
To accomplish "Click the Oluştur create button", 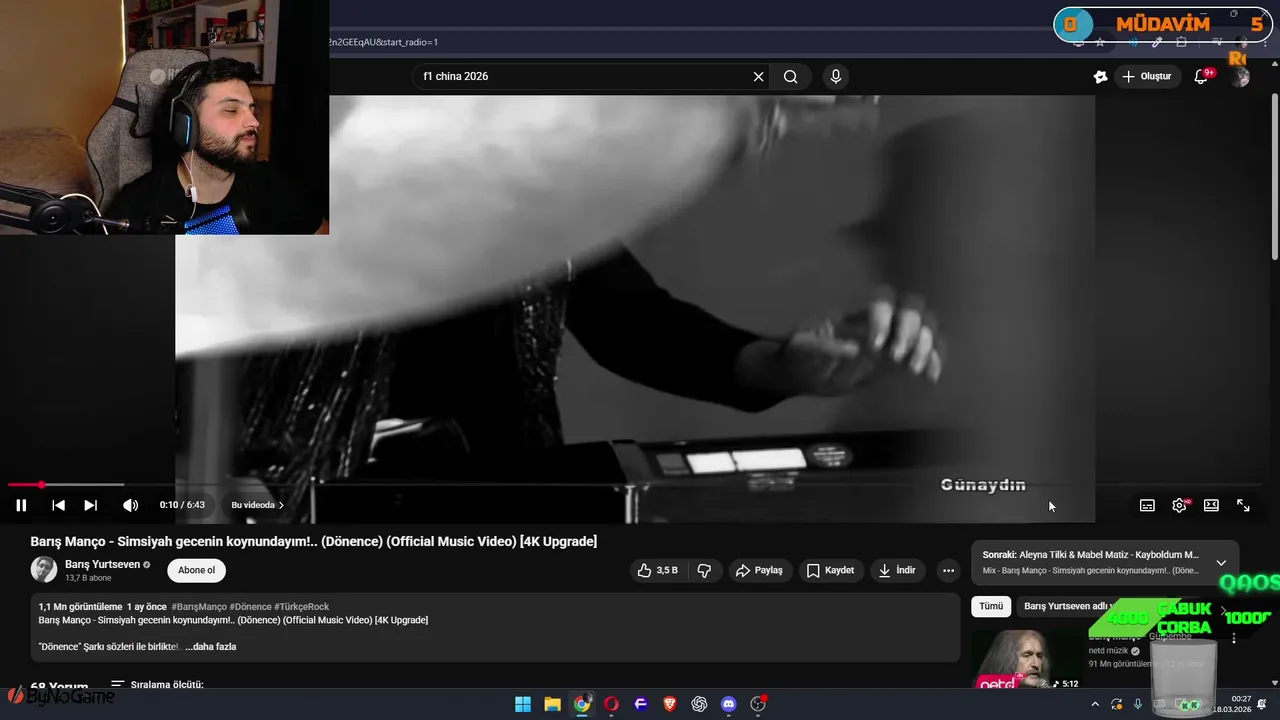I will tap(1148, 76).
